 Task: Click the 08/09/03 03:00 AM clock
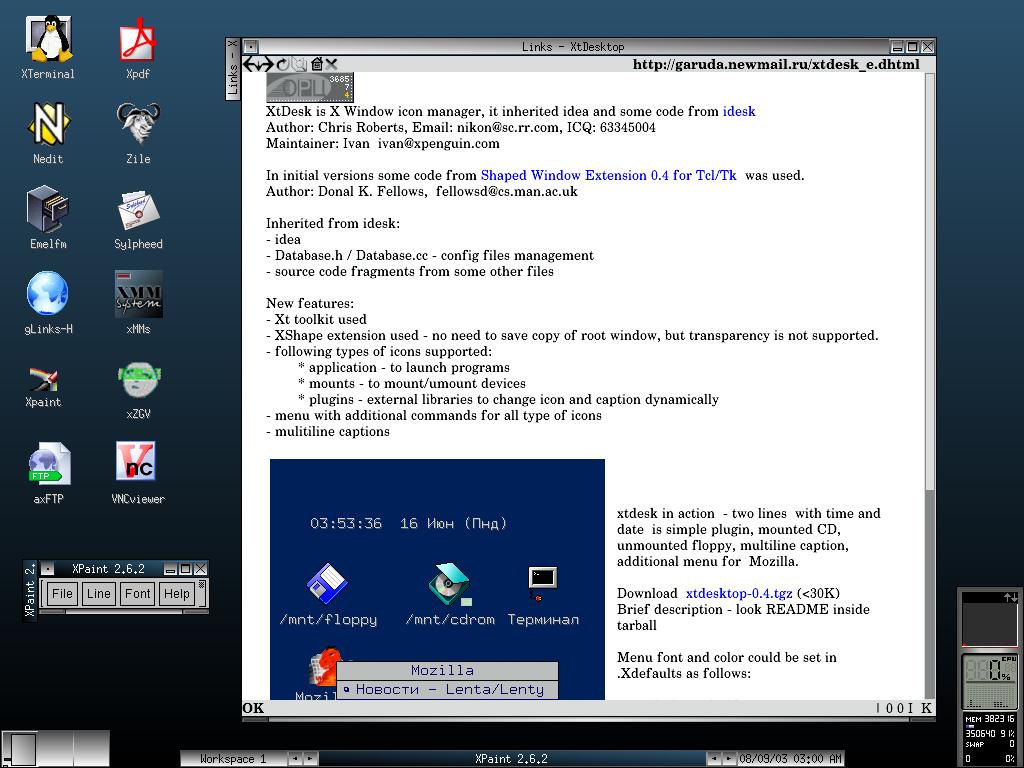pos(790,759)
